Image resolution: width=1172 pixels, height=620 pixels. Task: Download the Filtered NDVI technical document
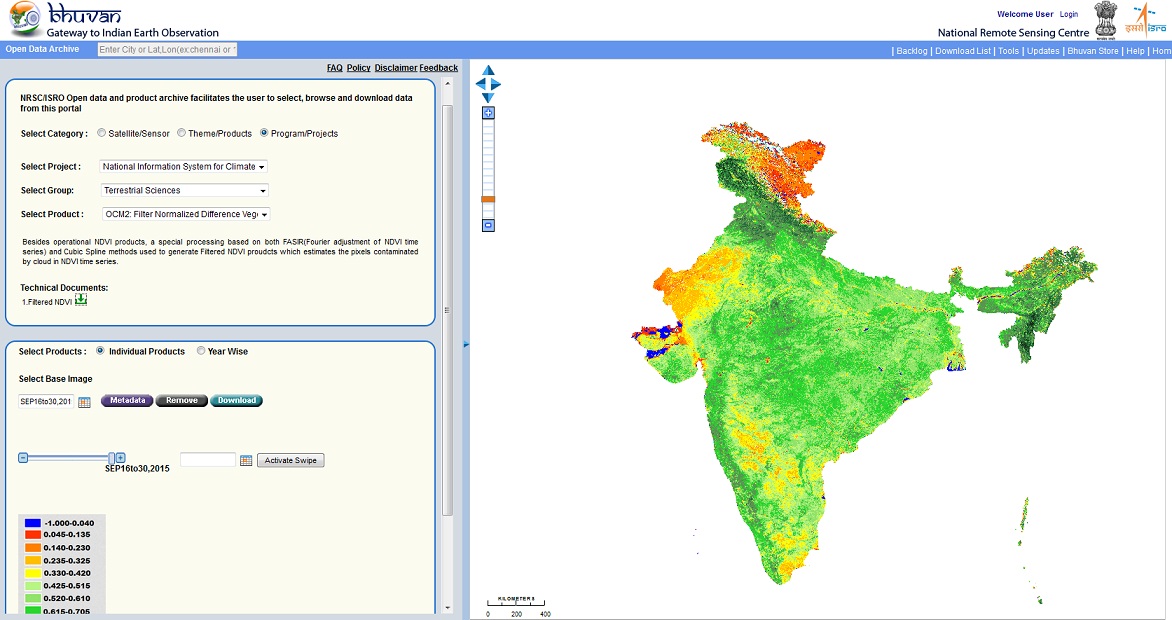(x=81, y=300)
